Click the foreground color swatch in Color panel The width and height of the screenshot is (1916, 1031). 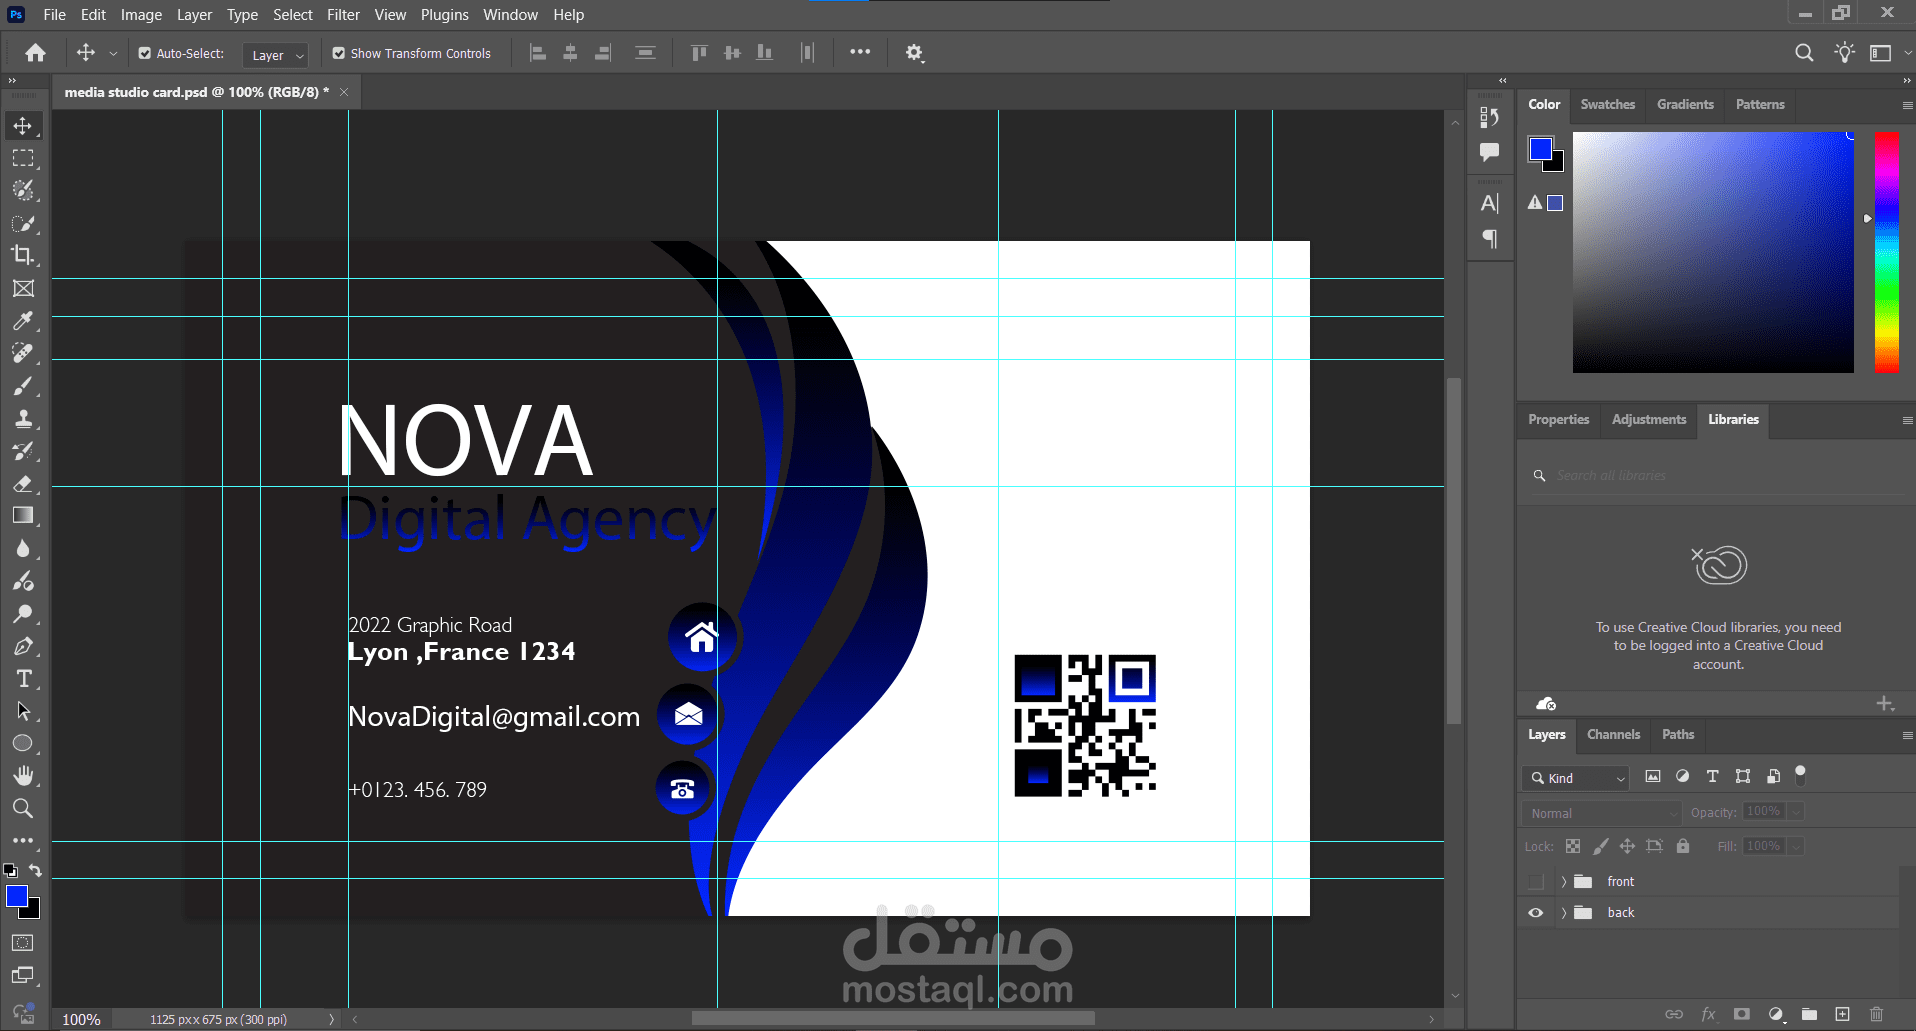1541,149
